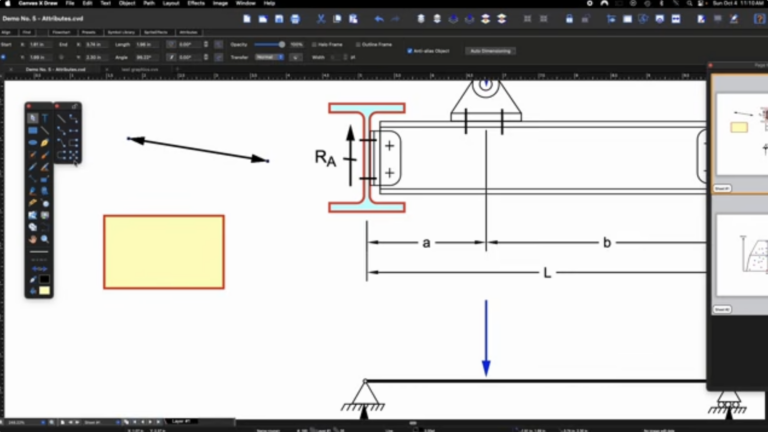The image size is (768, 432).
Task: Switch to the test graphics document tab
Action: pyautogui.click(x=140, y=70)
